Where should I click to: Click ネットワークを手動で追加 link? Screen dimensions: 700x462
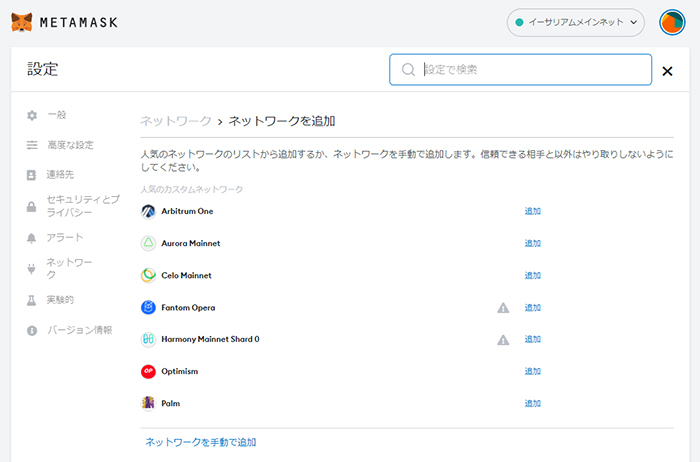(x=201, y=442)
